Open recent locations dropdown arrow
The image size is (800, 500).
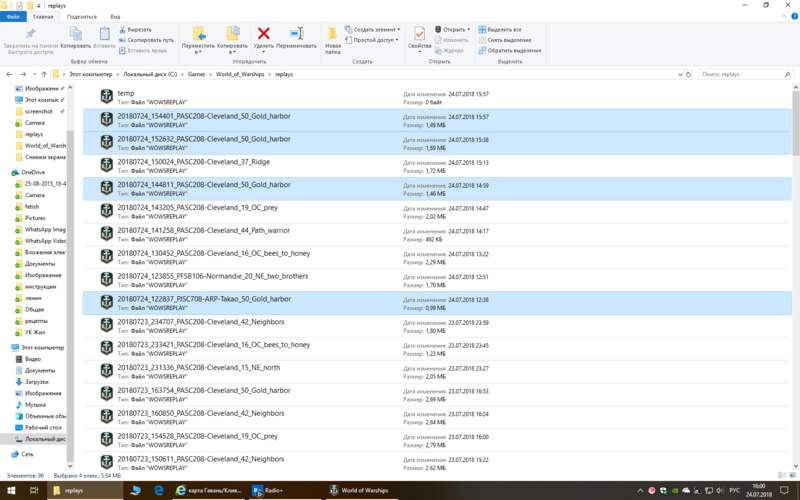click(34, 74)
